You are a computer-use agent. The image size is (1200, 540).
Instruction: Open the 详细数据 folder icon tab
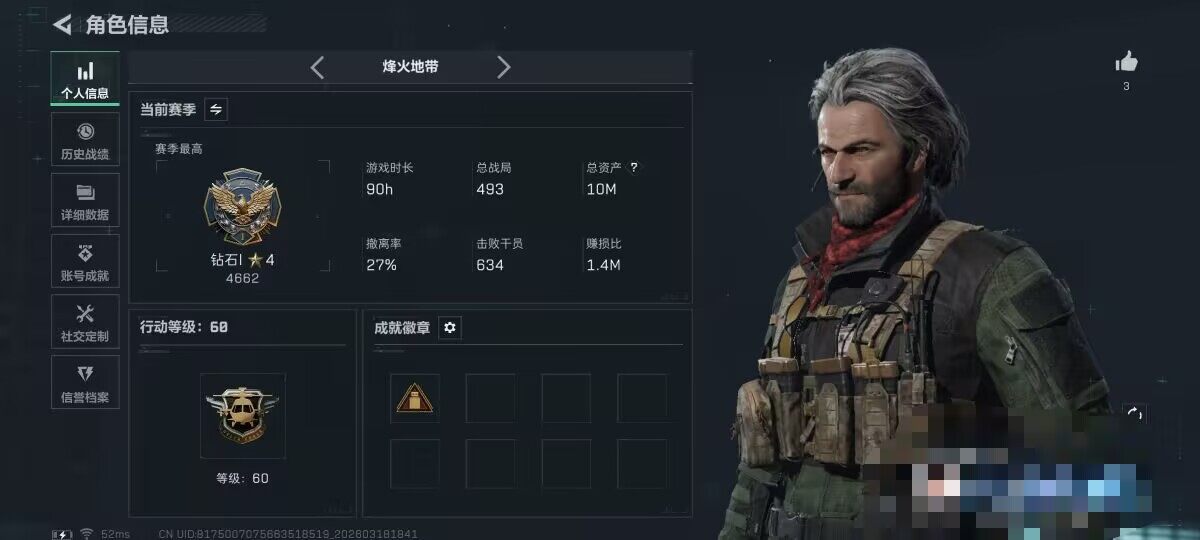[x=85, y=200]
